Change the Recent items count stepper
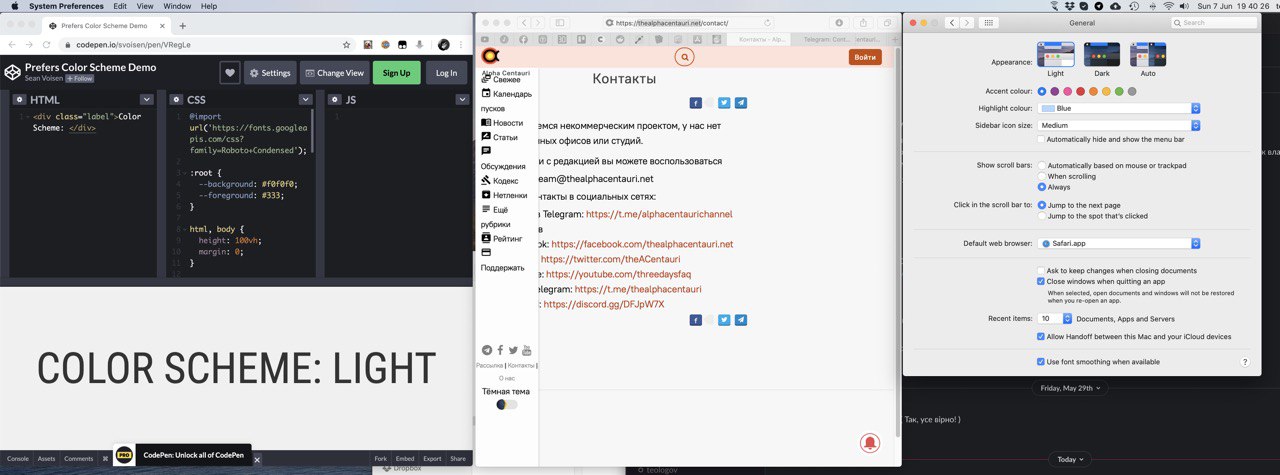This screenshot has width=1280, height=475. point(1067,318)
